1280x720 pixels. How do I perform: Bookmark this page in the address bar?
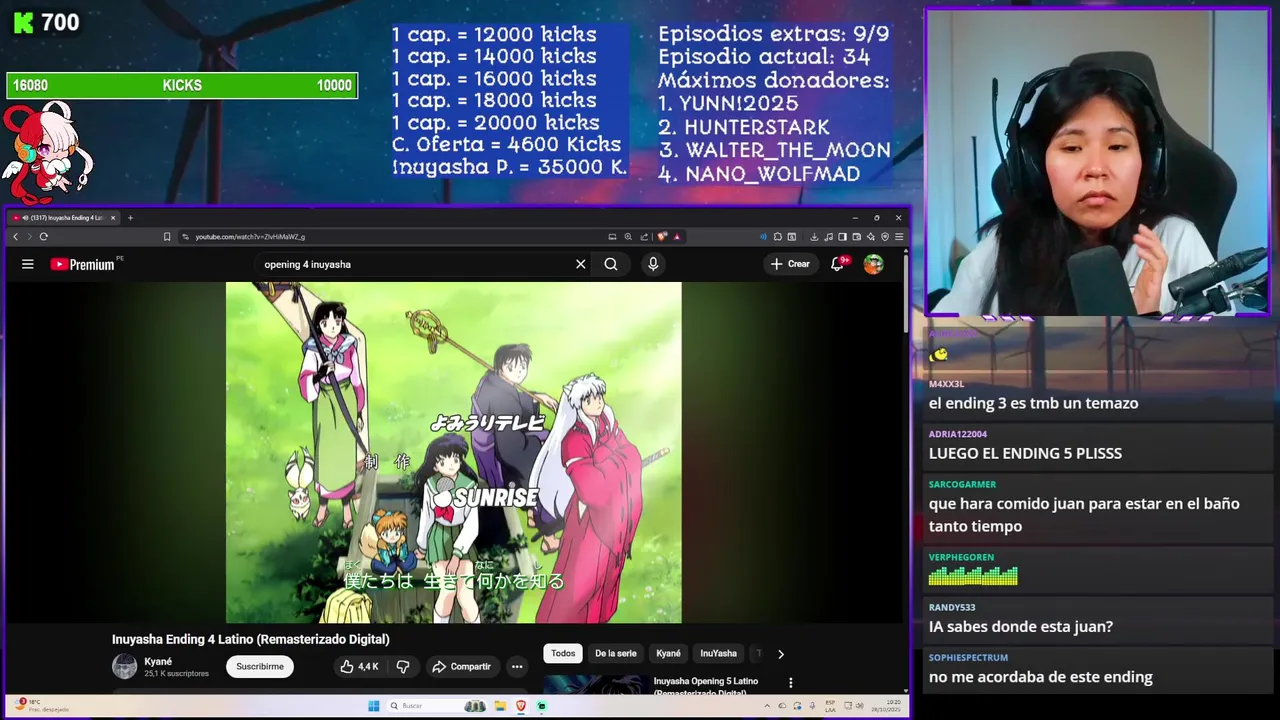click(x=167, y=237)
